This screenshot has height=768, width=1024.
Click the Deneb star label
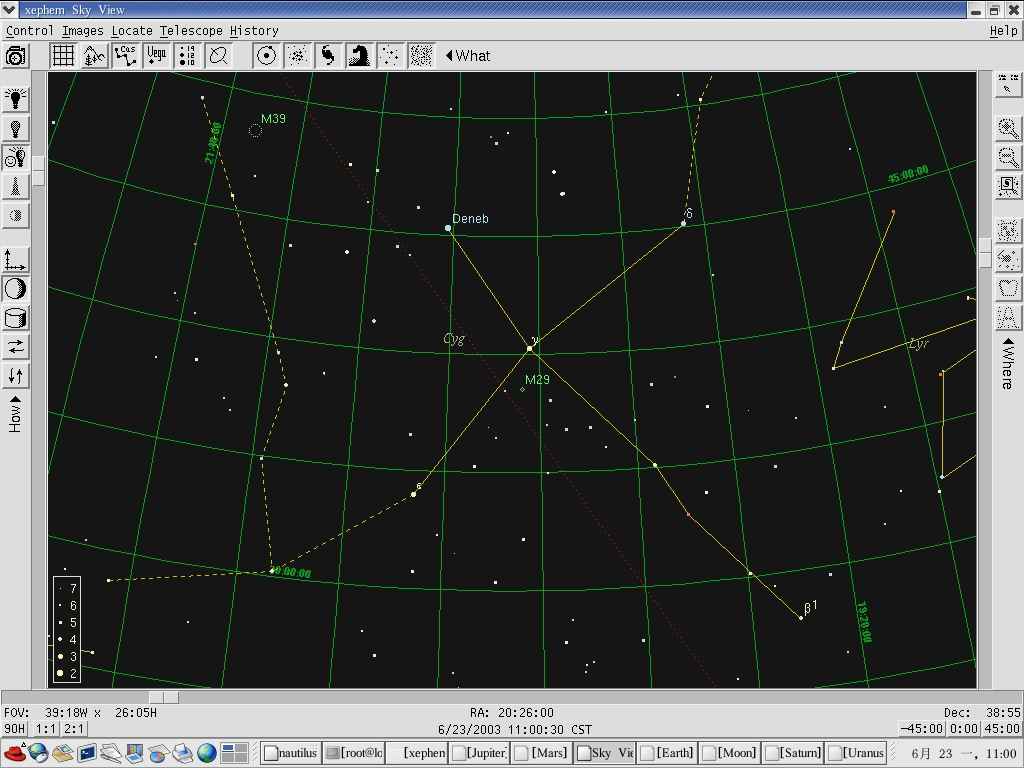(x=470, y=219)
